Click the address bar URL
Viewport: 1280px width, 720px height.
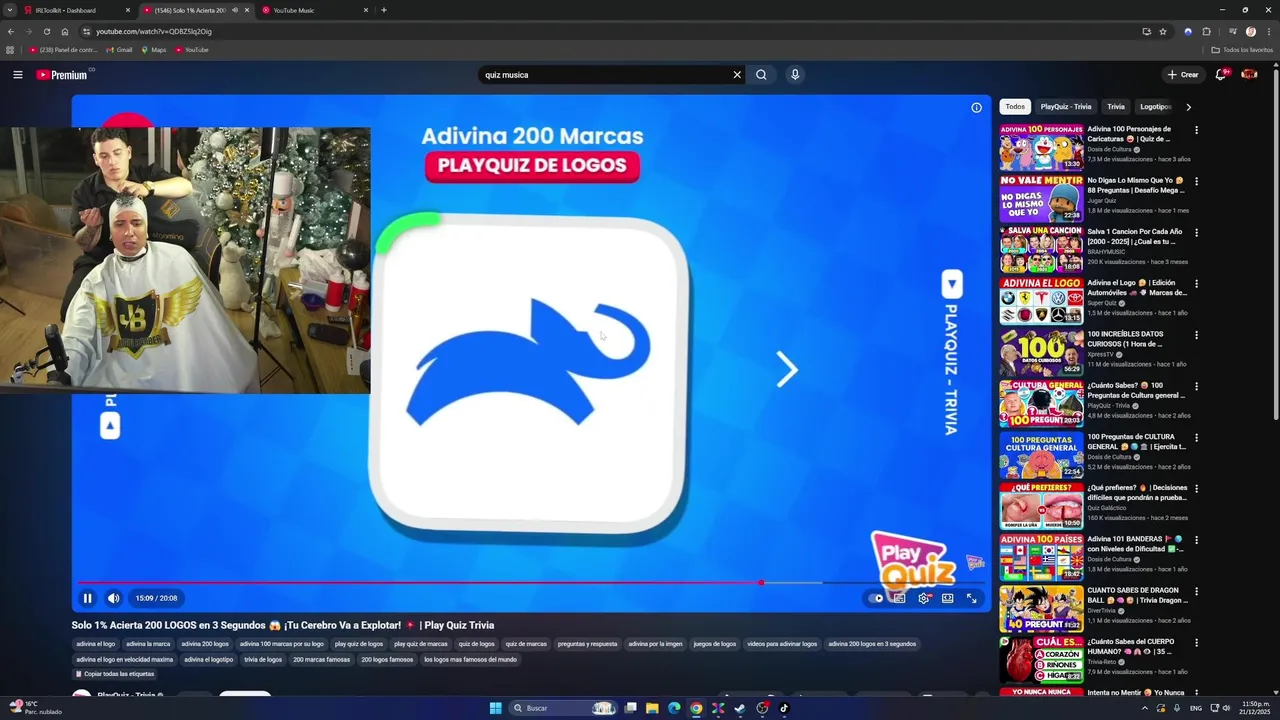pyautogui.click(x=154, y=31)
